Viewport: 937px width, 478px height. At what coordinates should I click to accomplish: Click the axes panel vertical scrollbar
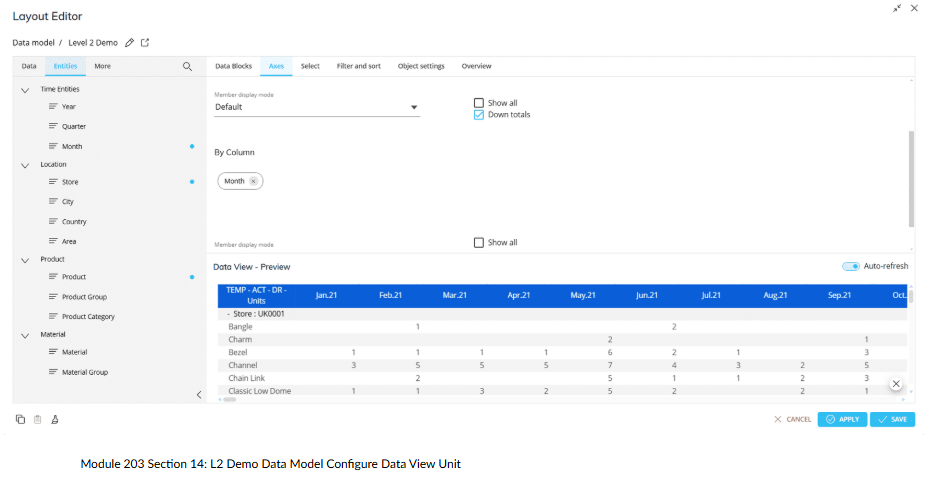point(911,179)
